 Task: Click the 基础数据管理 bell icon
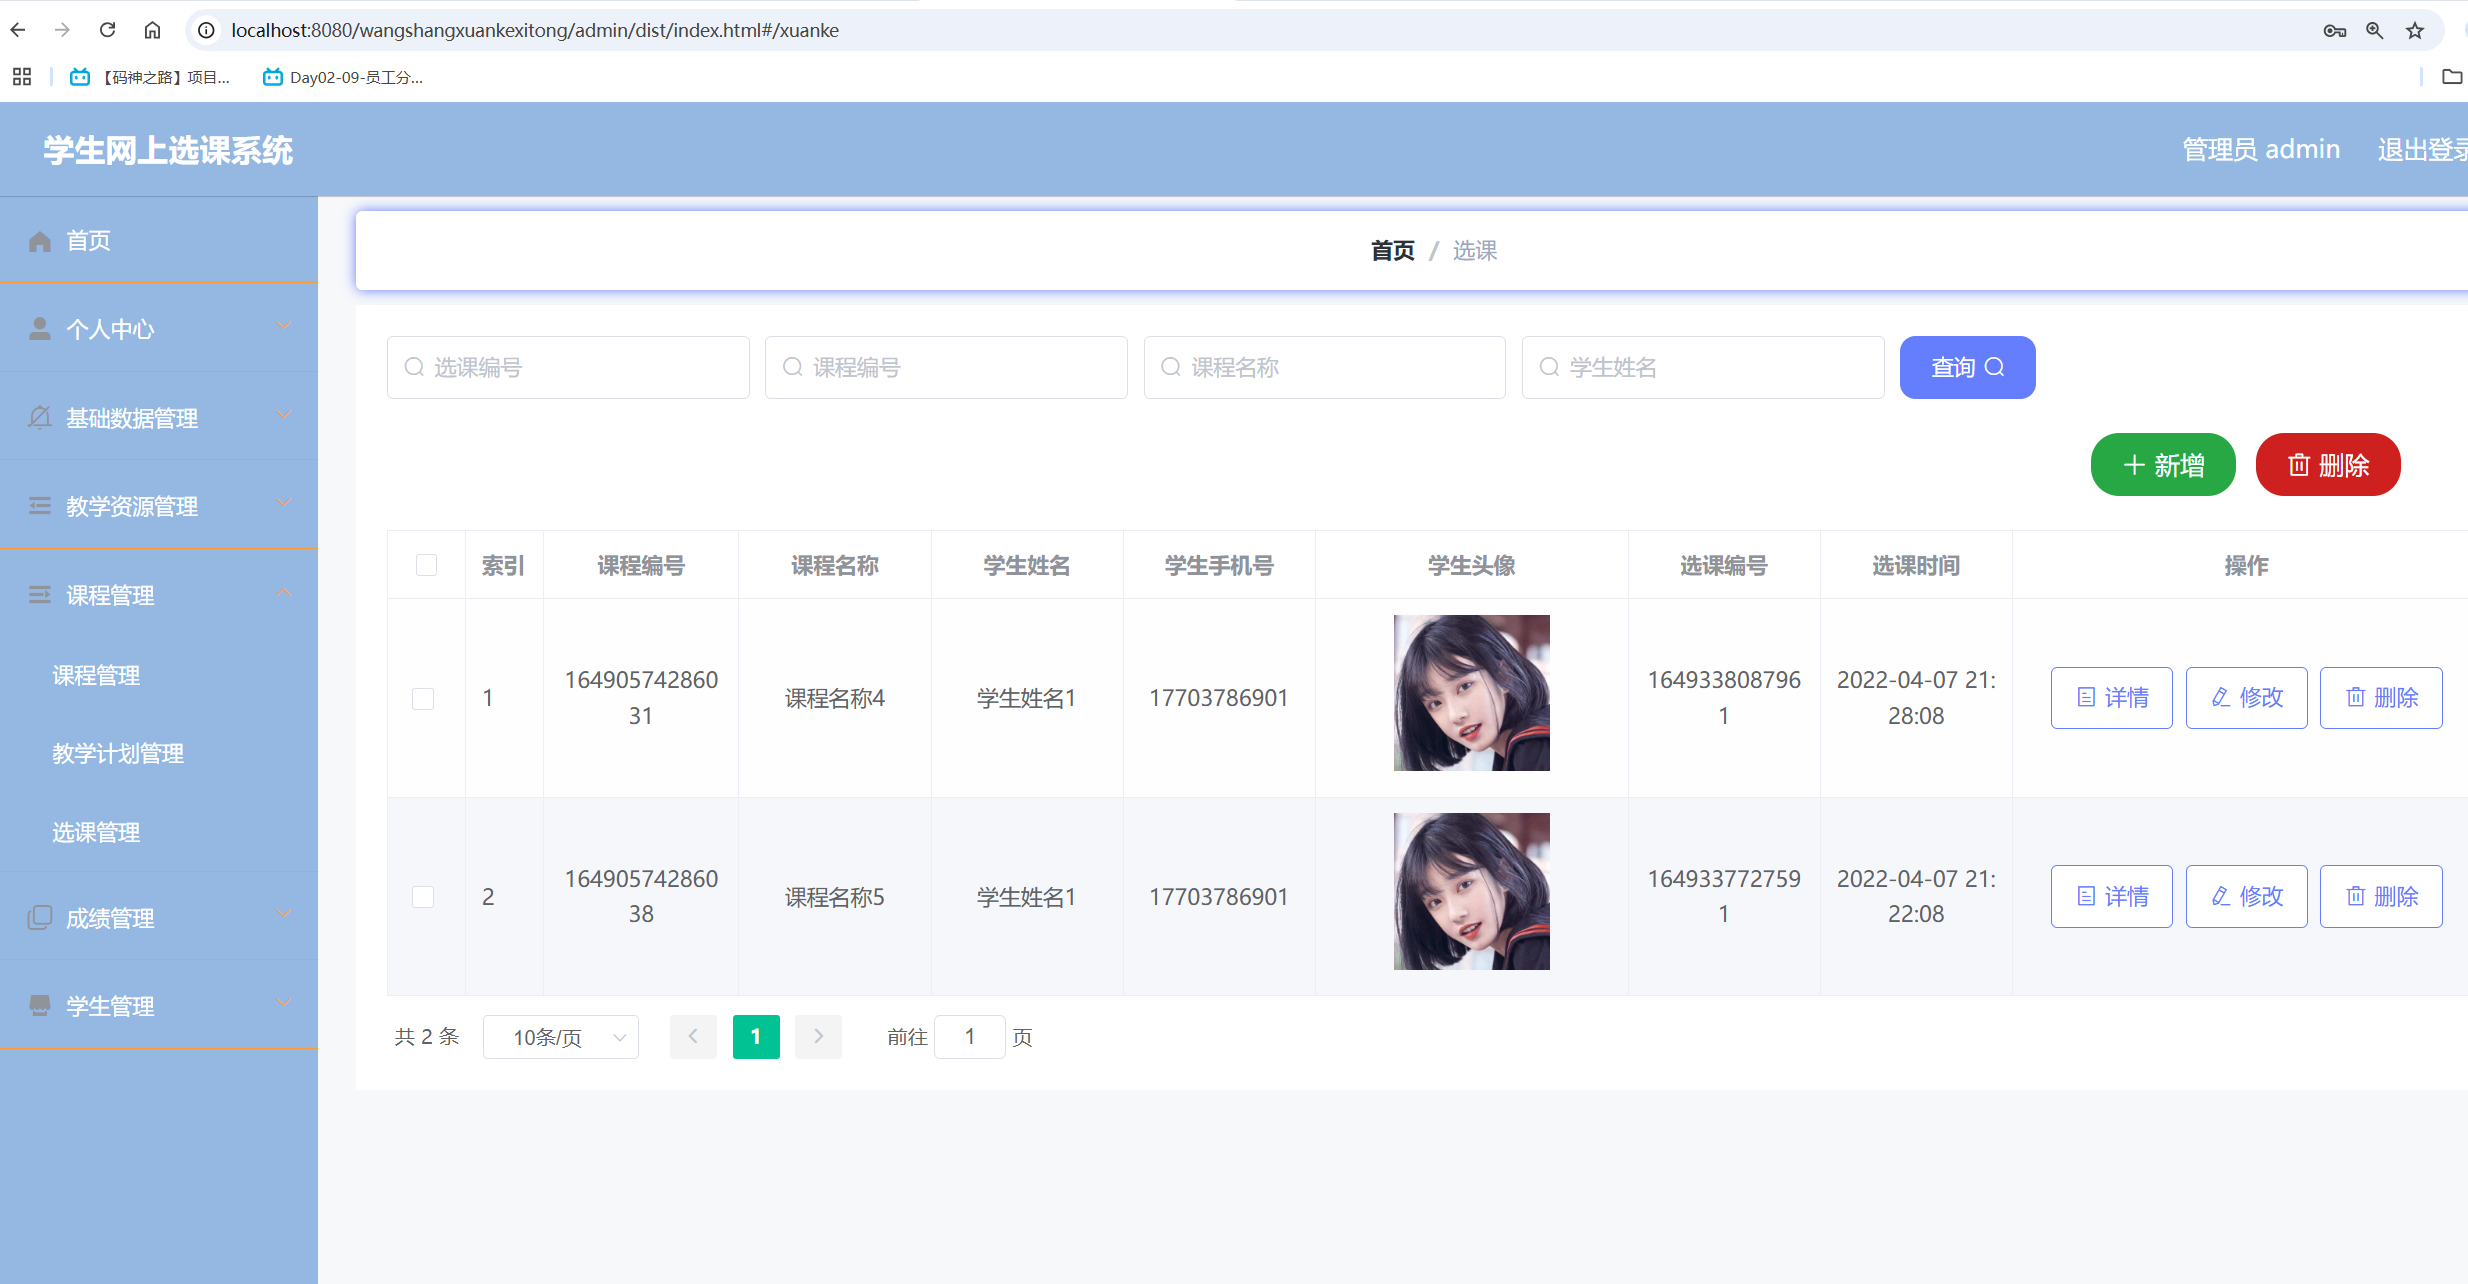(x=40, y=417)
